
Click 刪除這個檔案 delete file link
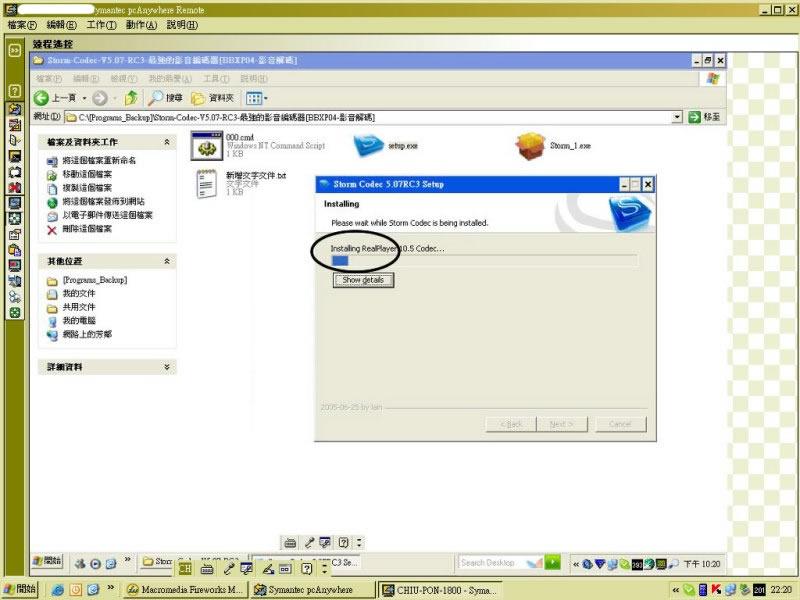tap(87, 229)
